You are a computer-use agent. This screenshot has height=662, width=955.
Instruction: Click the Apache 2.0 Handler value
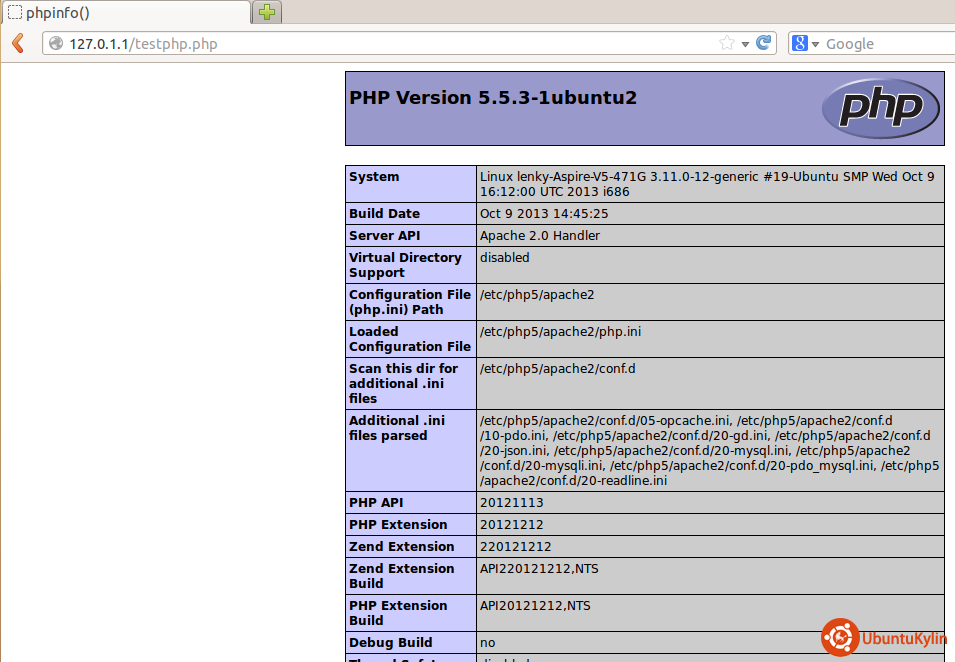coord(538,236)
